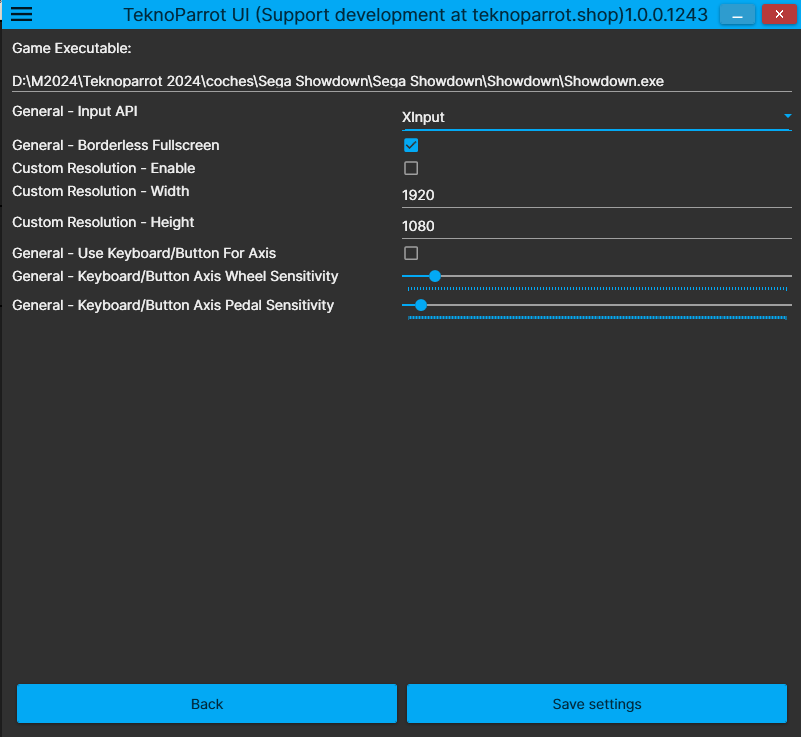Click the Back button
Viewport: 801px width, 737px height.
(x=207, y=704)
